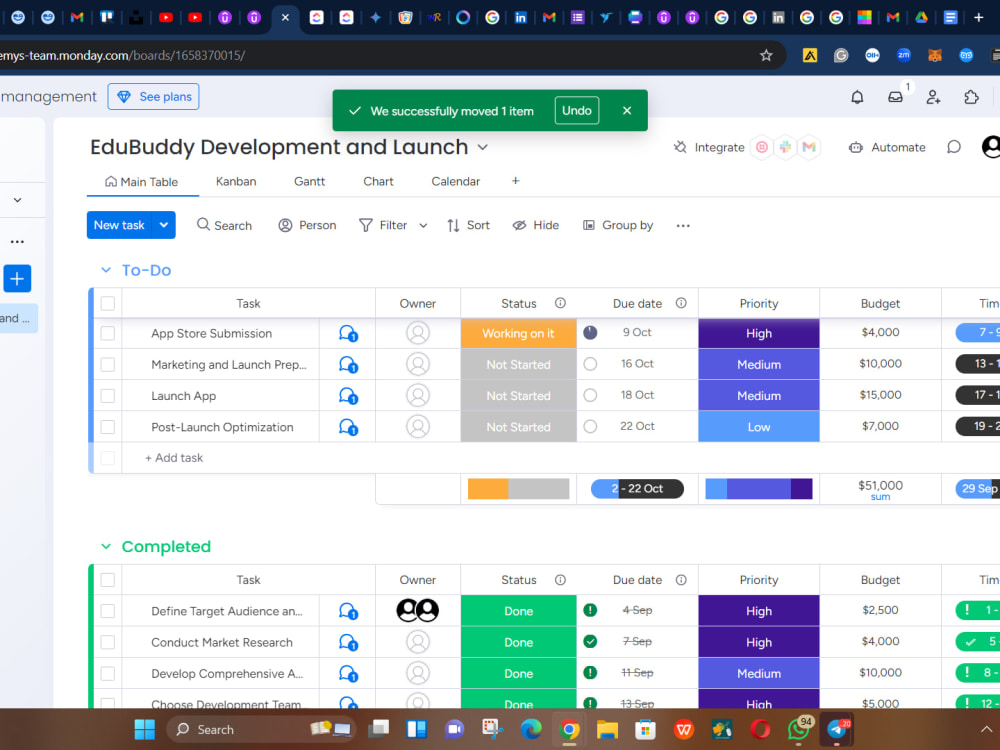Tick the Define Target Audience checkbox
This screenshot has height=750, width=1000.
108,611
